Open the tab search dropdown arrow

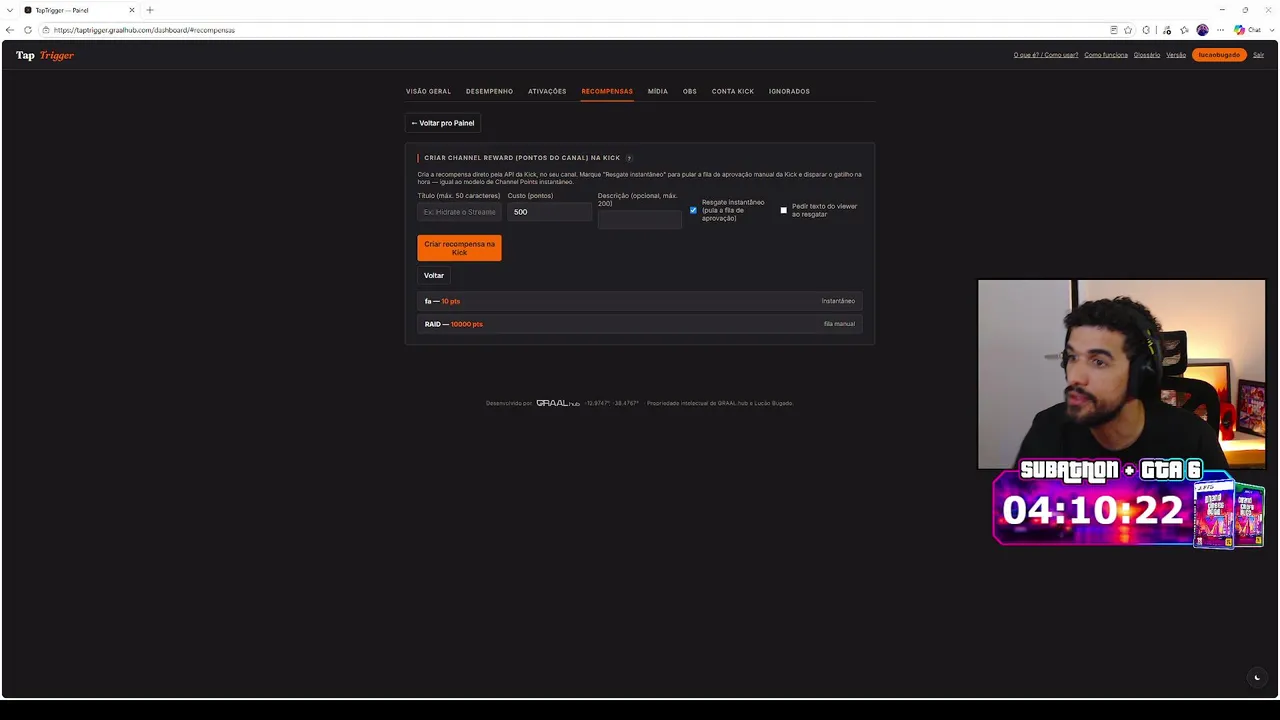(x=9, y=10)
